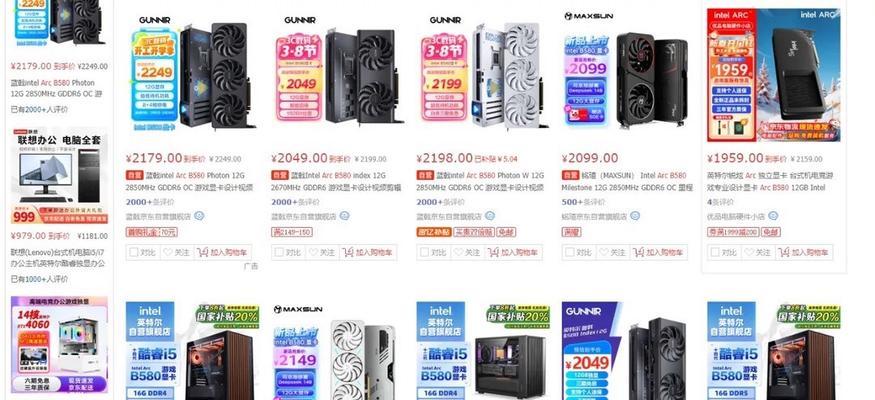Click the heart 关注 icon under ¥2049 Index card
Image resolution: width=875 pixels, height=400 pixels.
point(314,253)
